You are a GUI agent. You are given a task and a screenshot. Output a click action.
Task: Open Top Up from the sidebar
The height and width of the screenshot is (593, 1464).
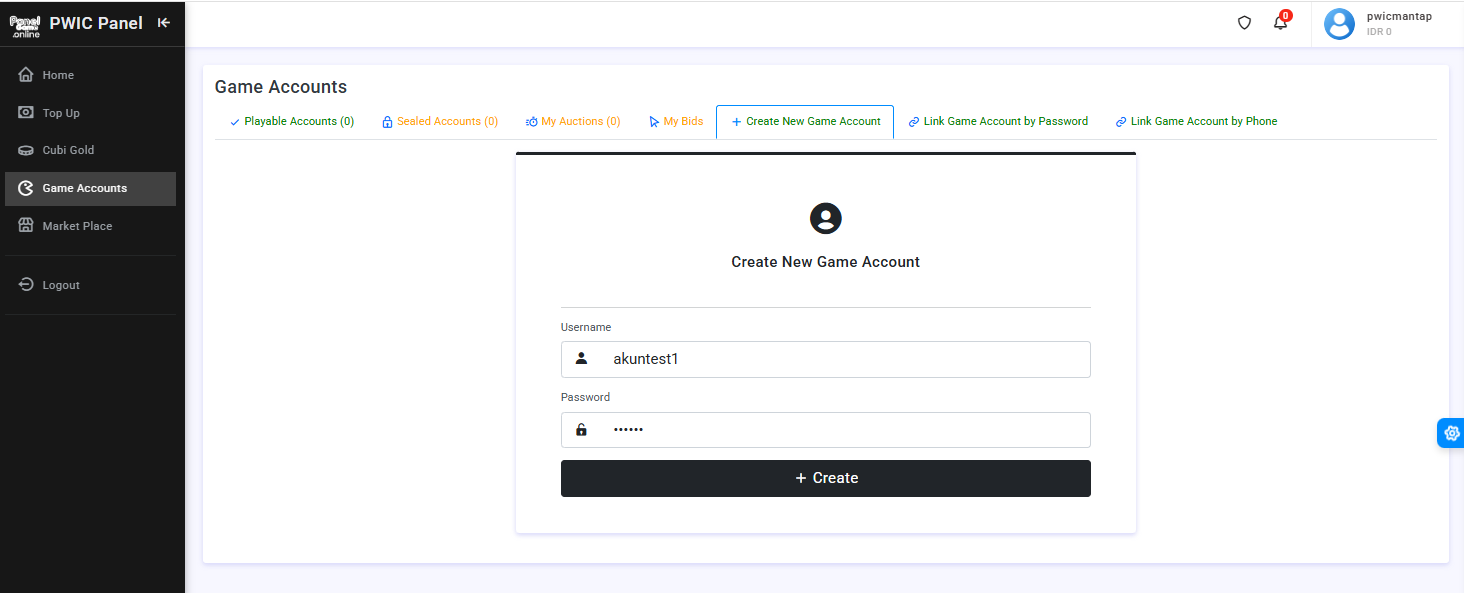tap(25, 112)
